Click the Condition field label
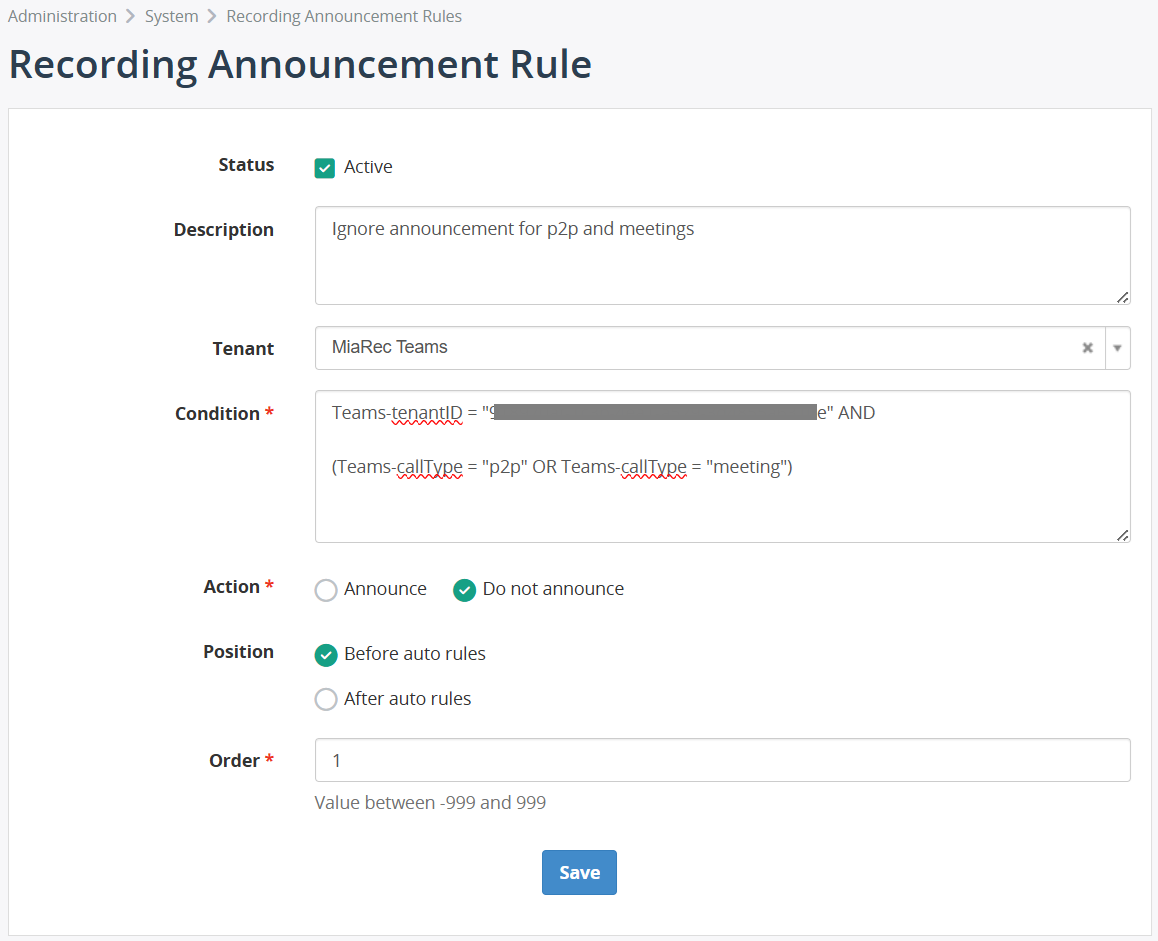 click(x=217, y=414)
